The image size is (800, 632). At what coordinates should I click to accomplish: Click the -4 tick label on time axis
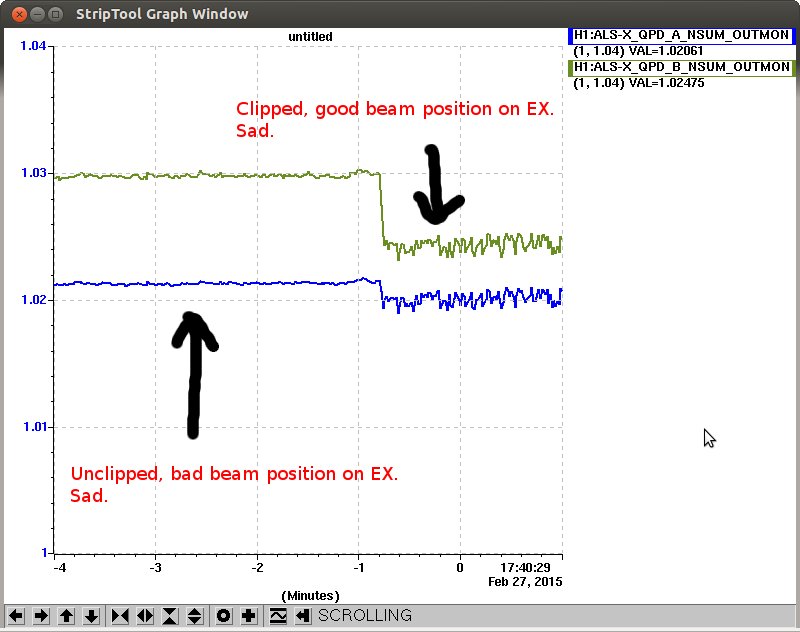coord(60,568)
